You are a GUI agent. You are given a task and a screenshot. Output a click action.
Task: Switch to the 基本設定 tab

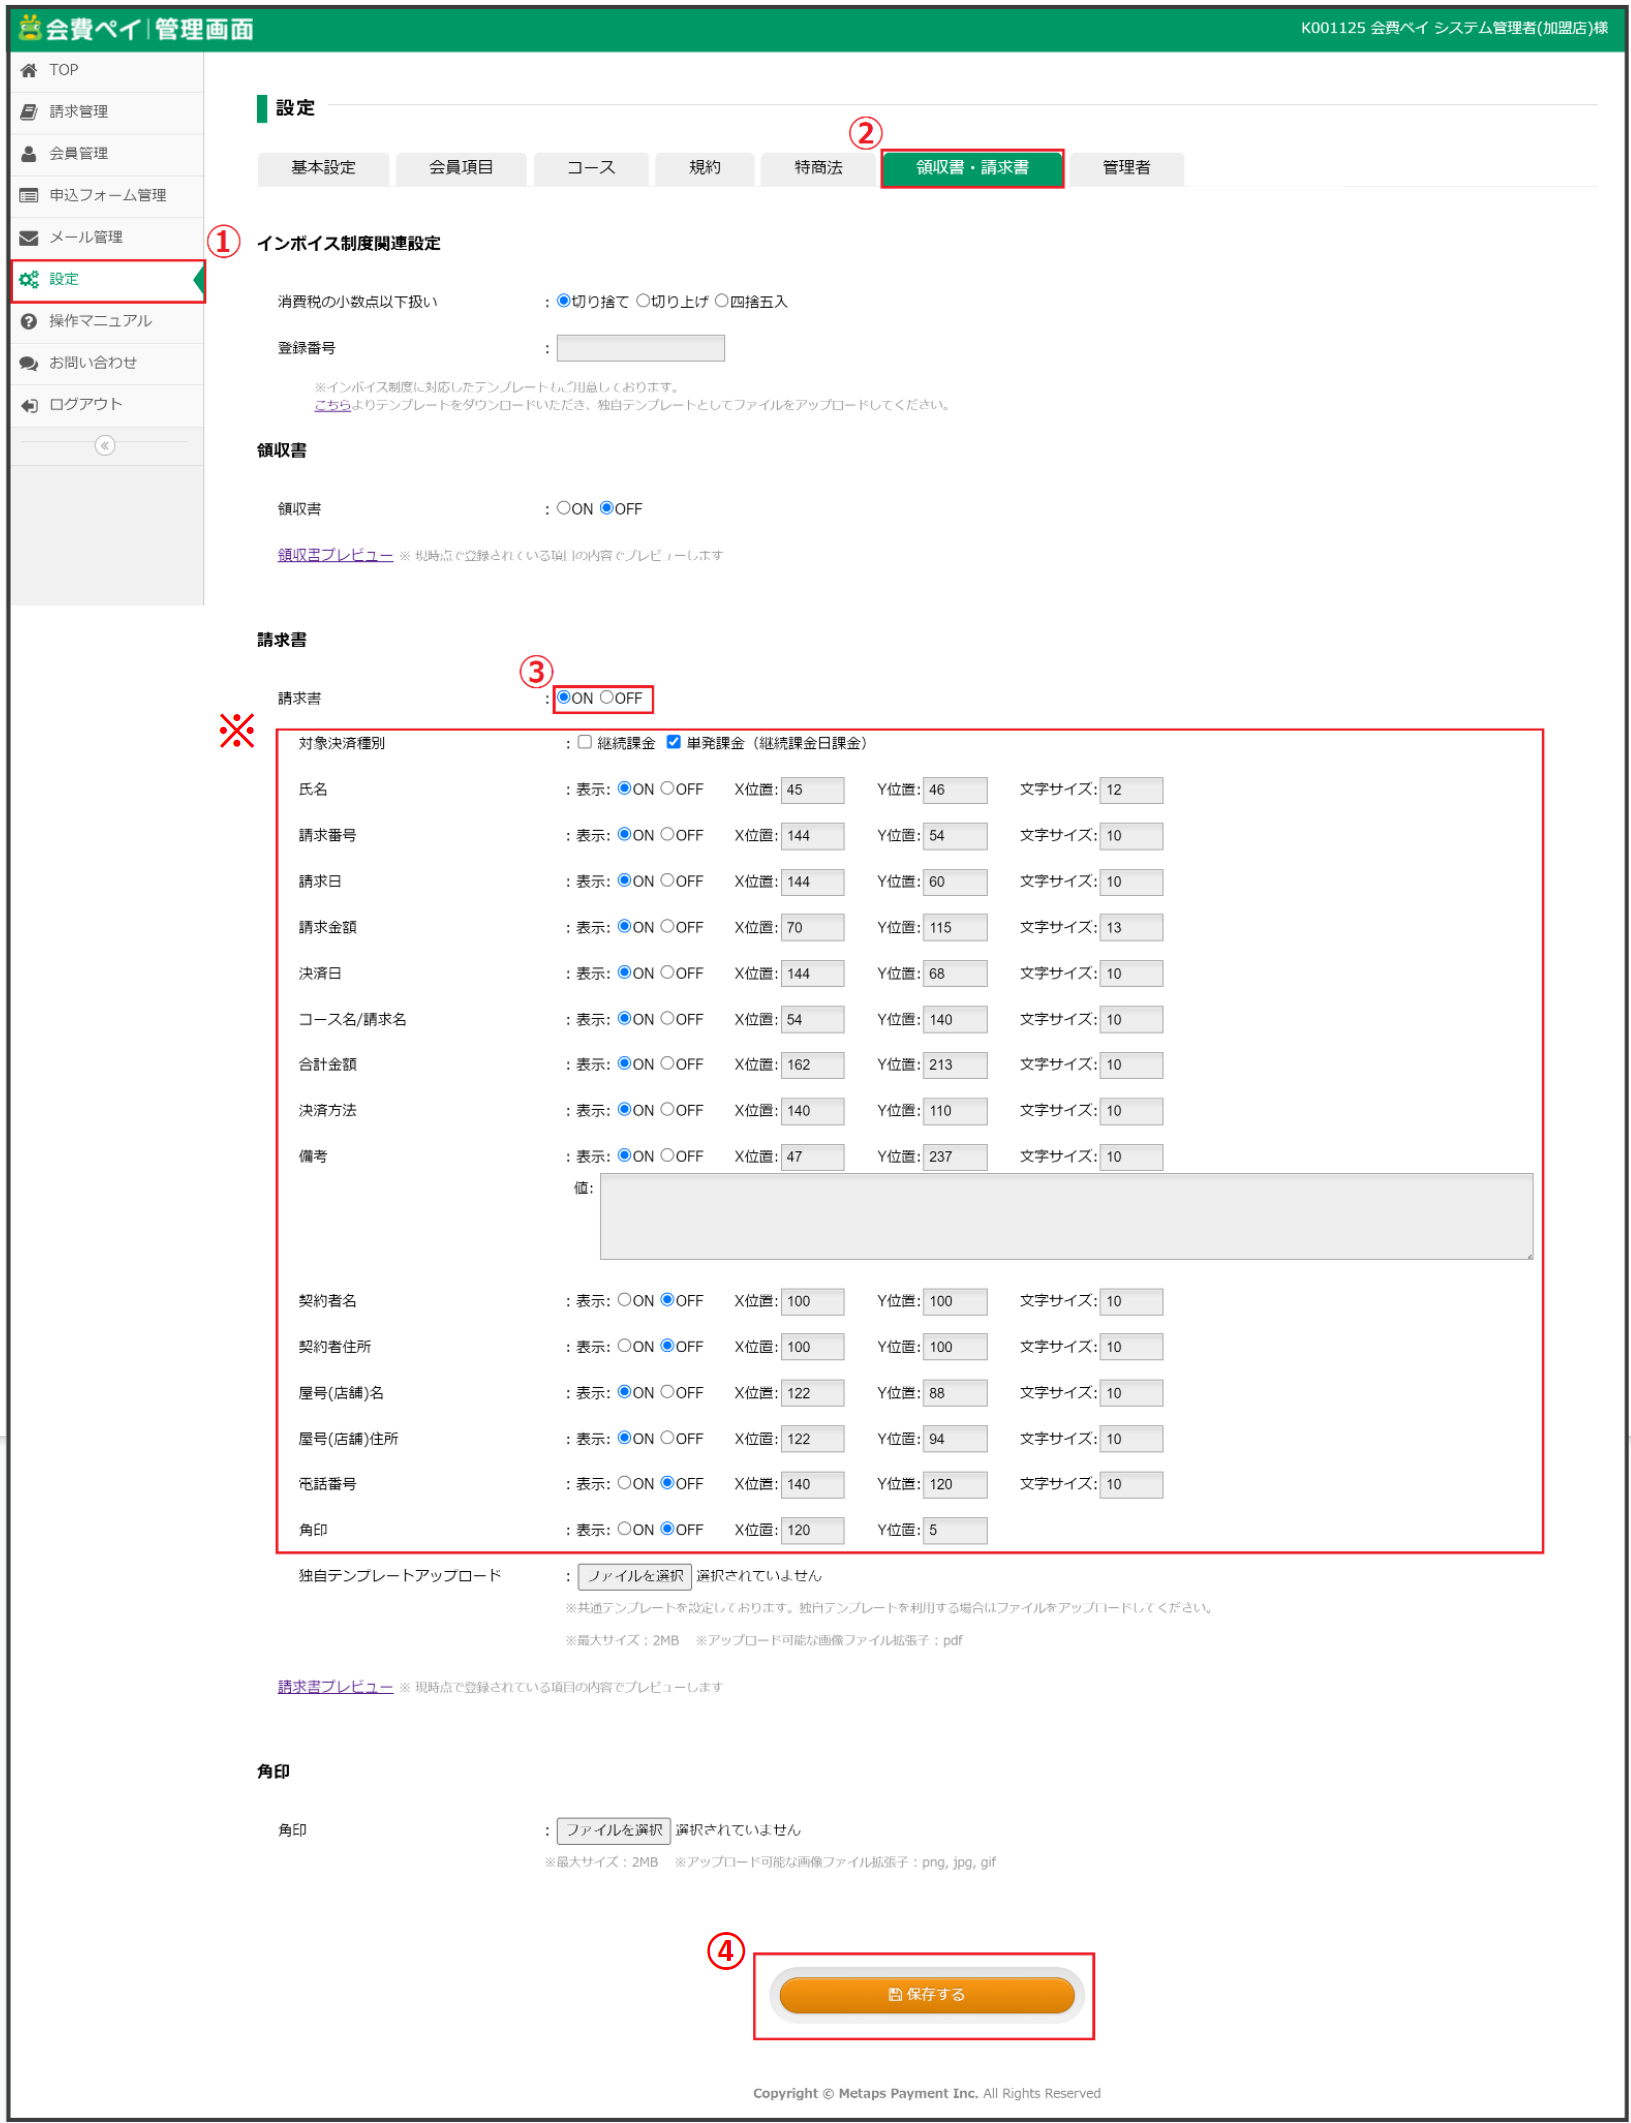(x=323, y=168)
